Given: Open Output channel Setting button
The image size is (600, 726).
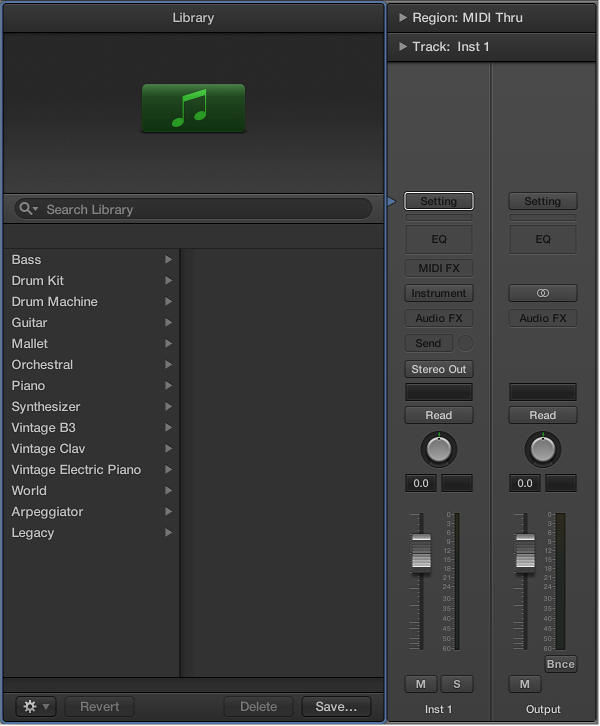Looking at the screenshot, I should (543, 201).
